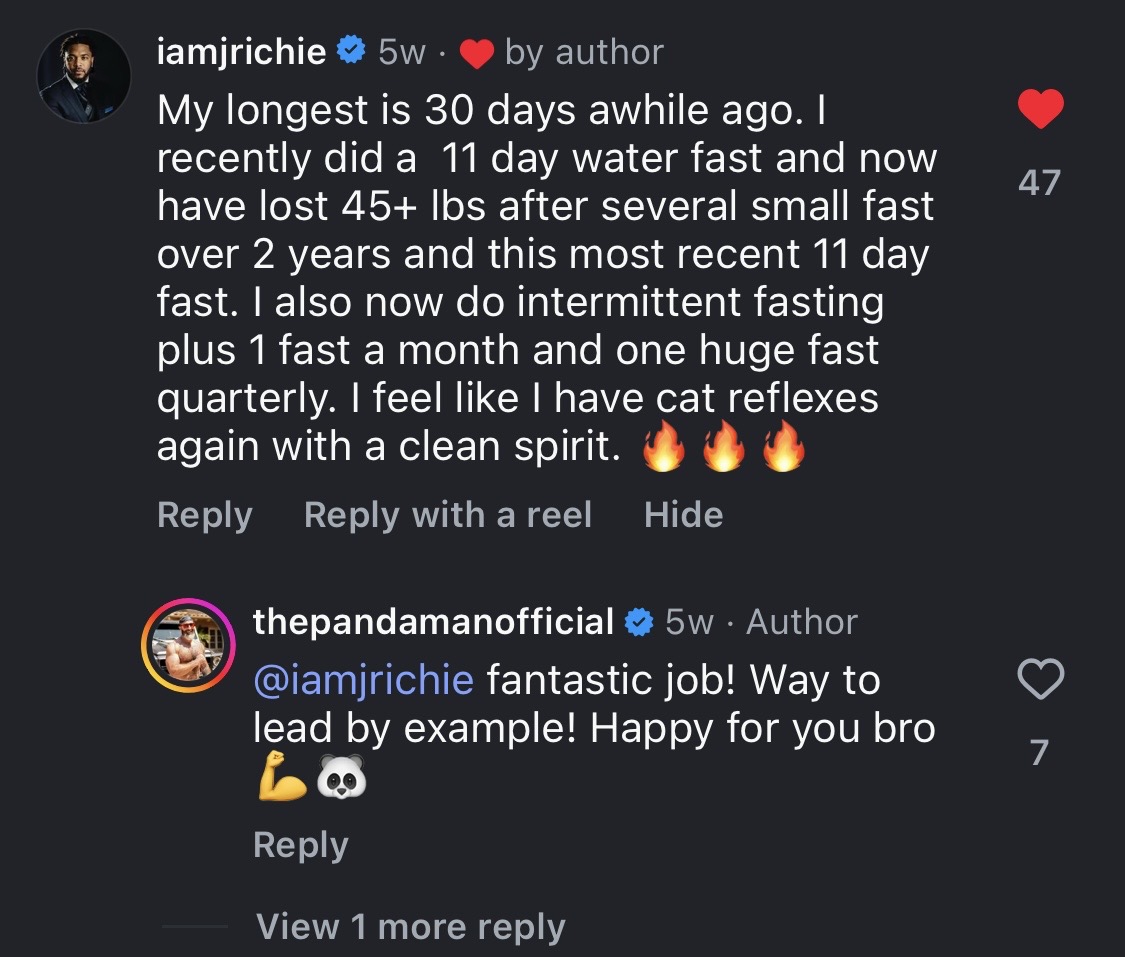The image size is (1125, 957).
Task: Tap the @iamjrichie mention in the reply
Action: pyautogui.click(x=363, y=681)
